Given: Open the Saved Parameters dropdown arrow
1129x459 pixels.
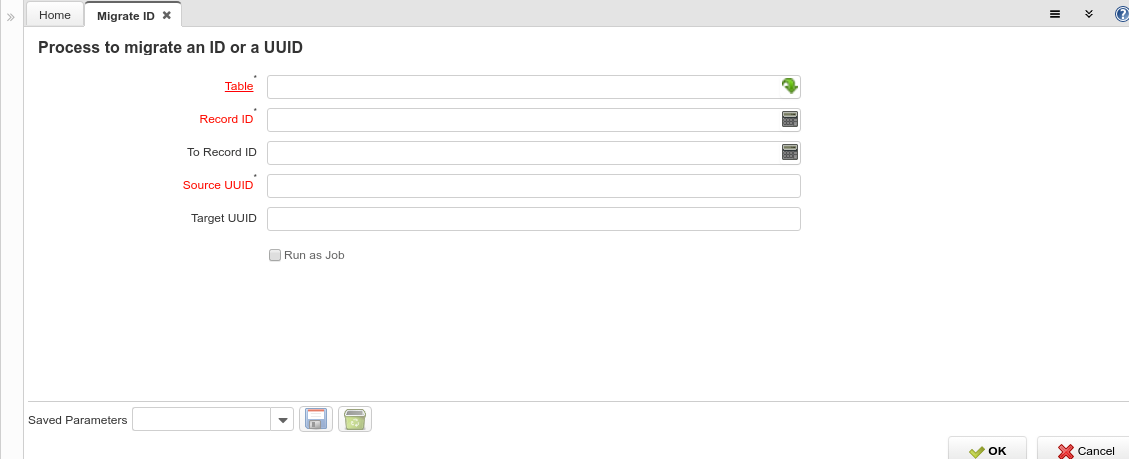Looking at the screenshot, I should 282,419.
